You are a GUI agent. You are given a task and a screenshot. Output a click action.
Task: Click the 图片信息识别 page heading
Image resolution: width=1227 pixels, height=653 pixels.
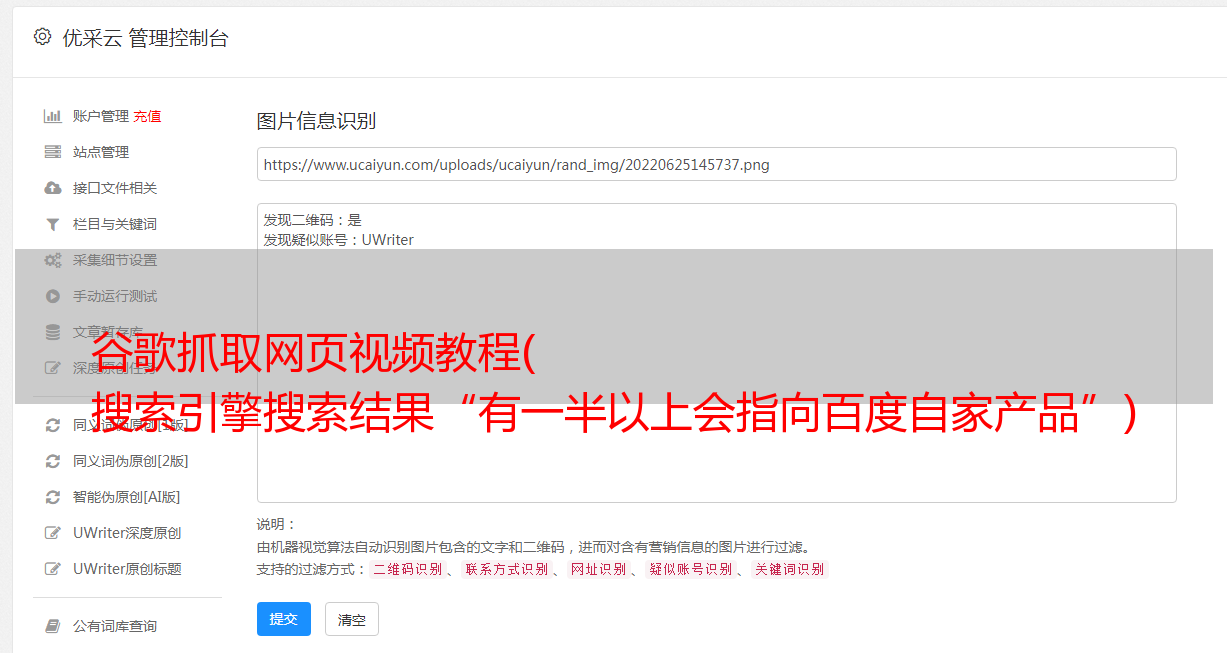click(316, 121)
